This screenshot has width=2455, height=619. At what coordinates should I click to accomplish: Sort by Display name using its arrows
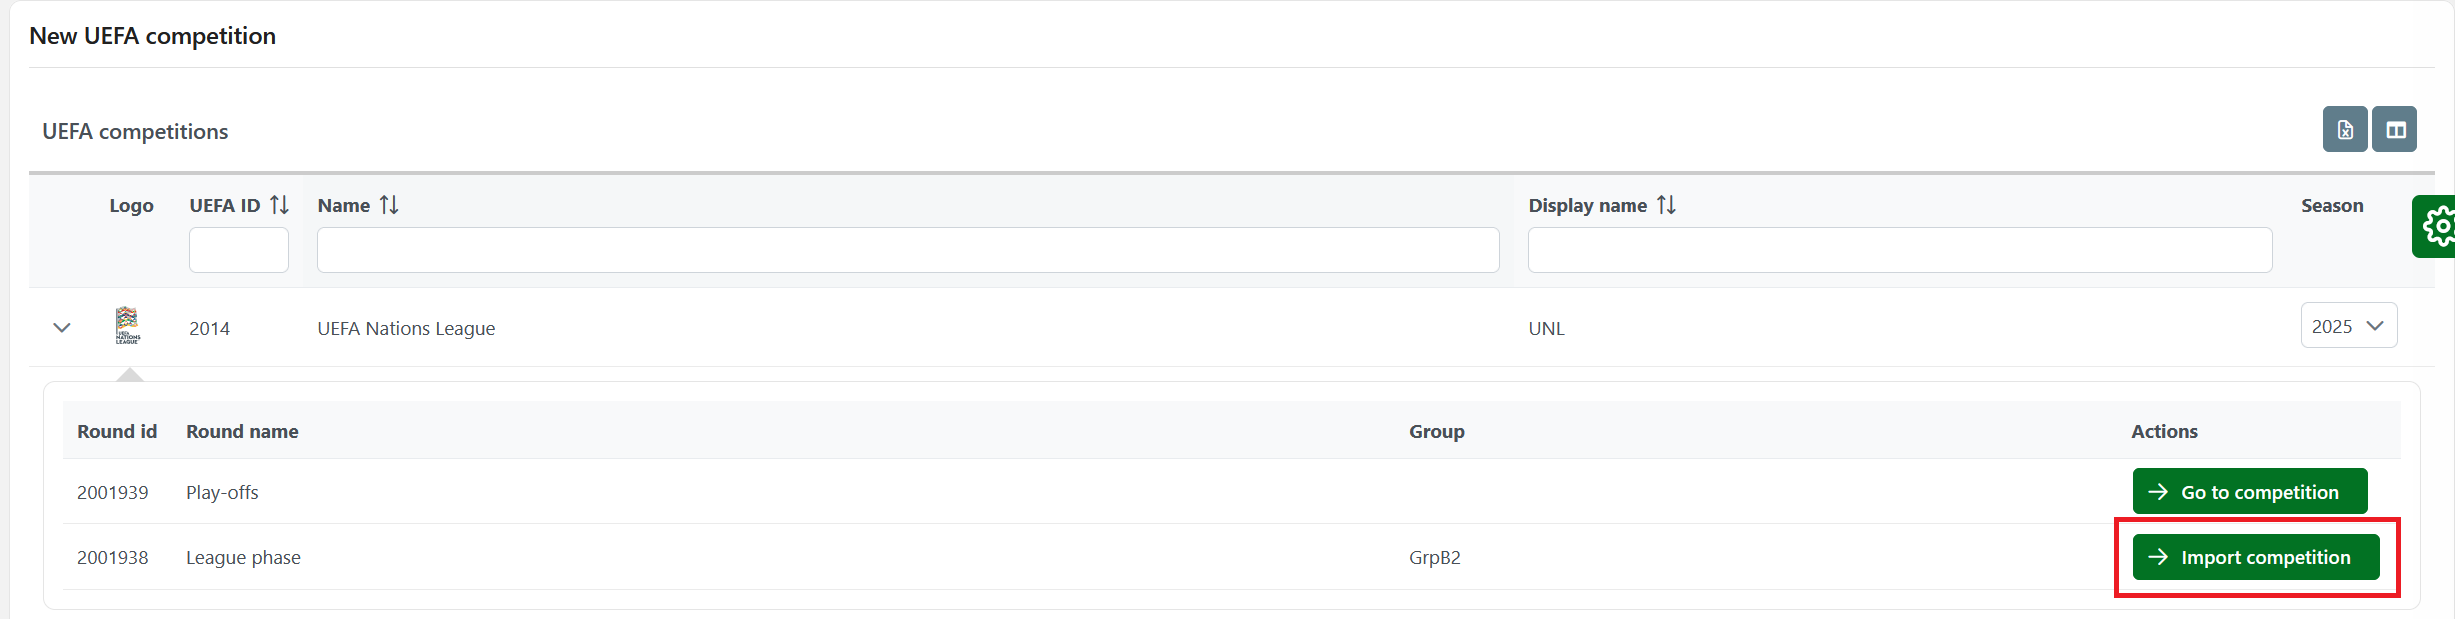point(1666,205)
